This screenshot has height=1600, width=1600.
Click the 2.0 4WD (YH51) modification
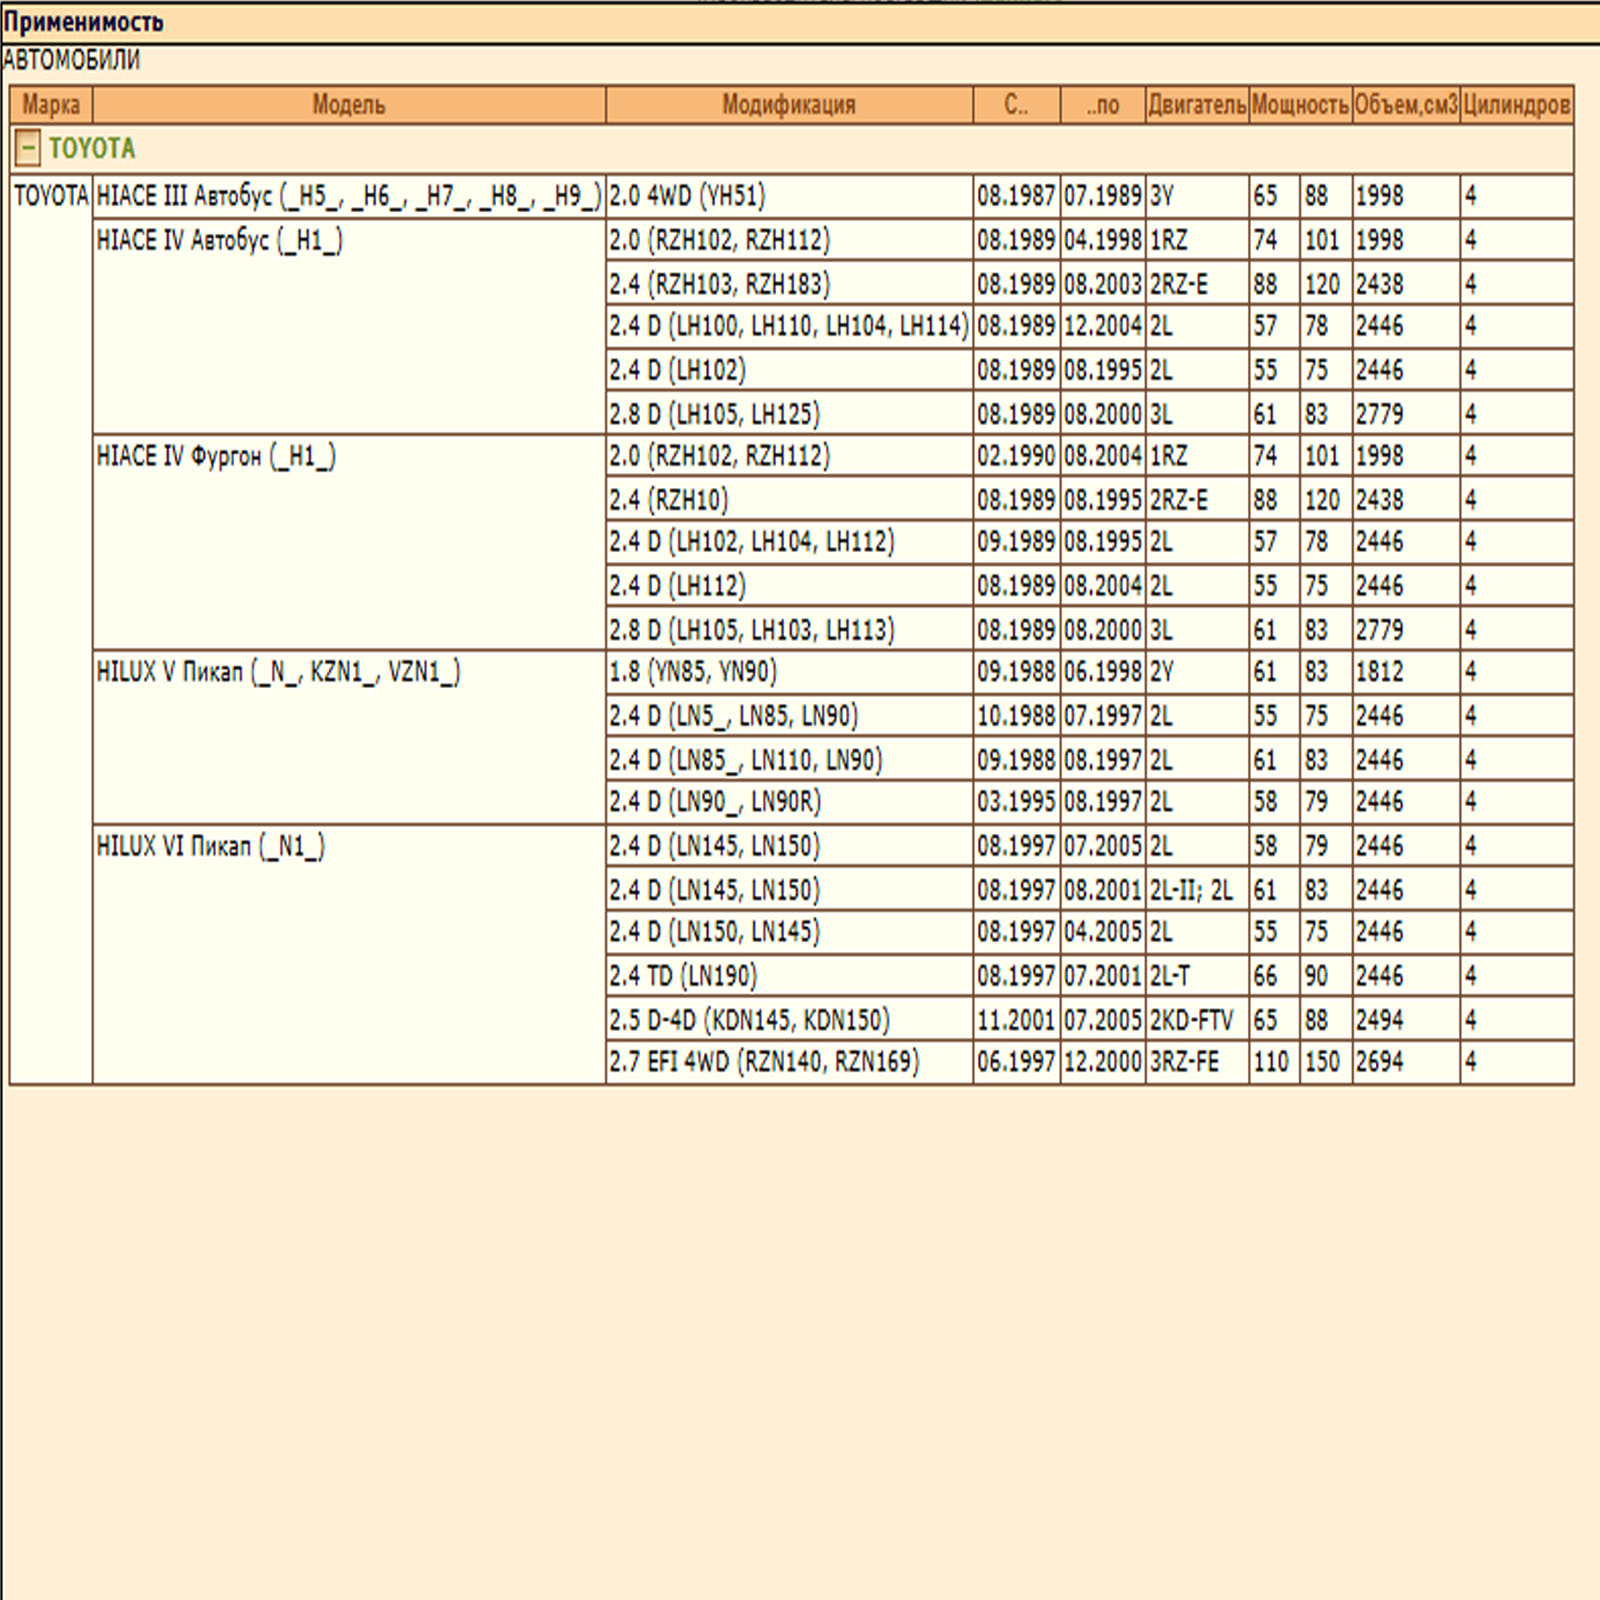click(687, 196)
